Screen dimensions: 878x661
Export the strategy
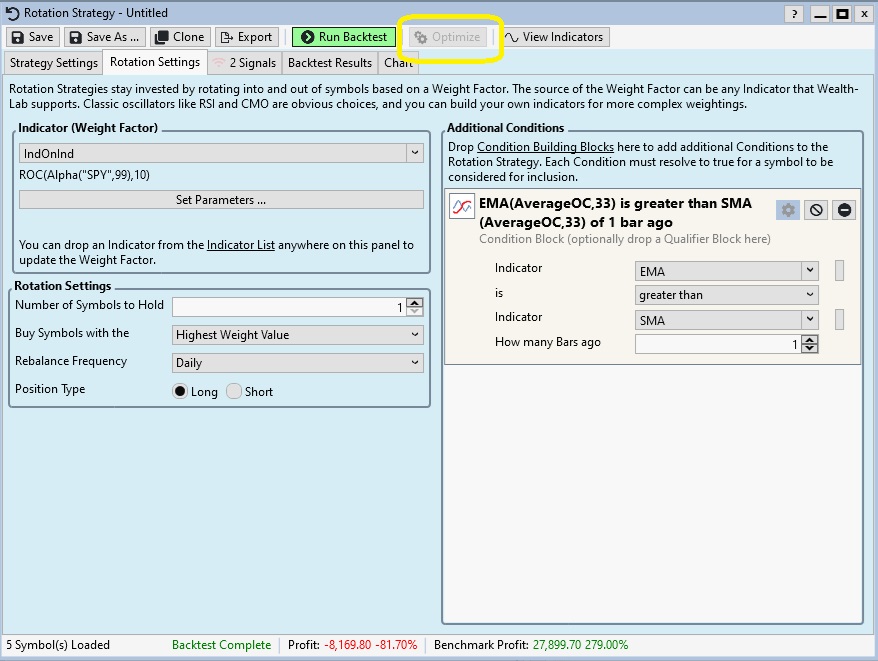(x=246, y=37)
